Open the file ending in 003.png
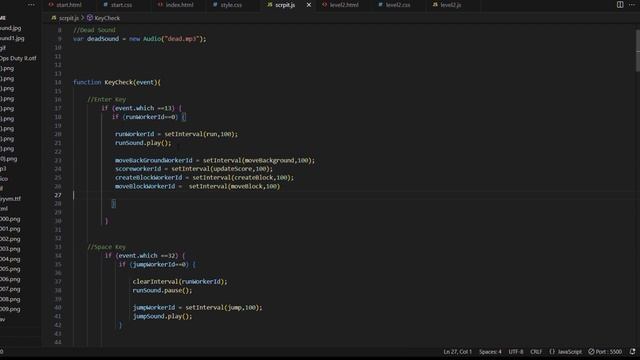The image size is (640, 360). click(x=10, y=249)
